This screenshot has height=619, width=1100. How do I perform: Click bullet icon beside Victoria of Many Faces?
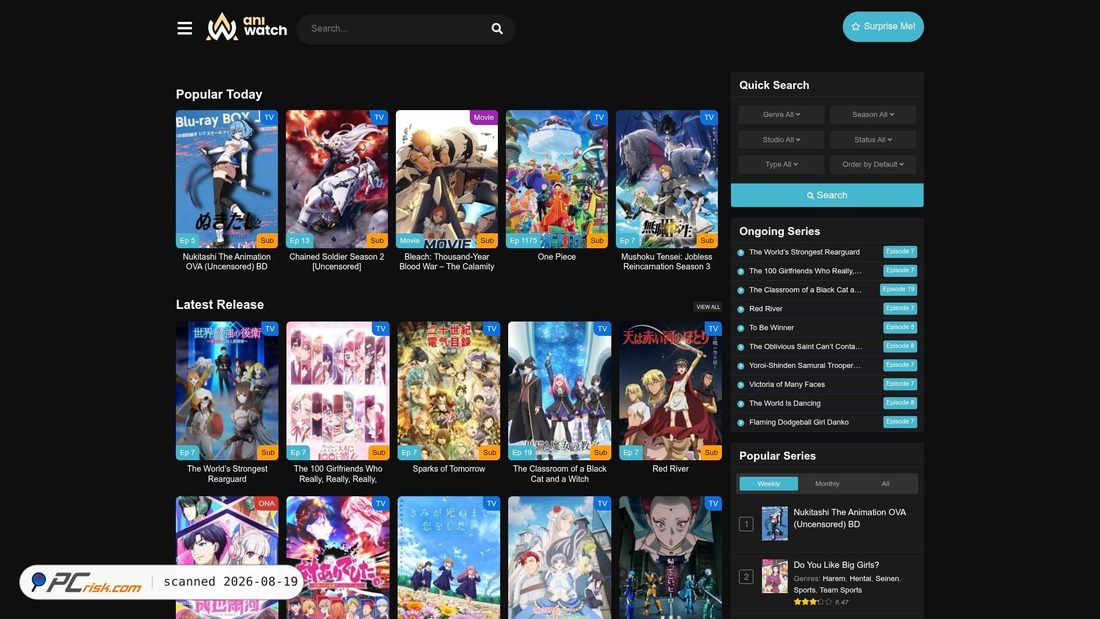741,385
